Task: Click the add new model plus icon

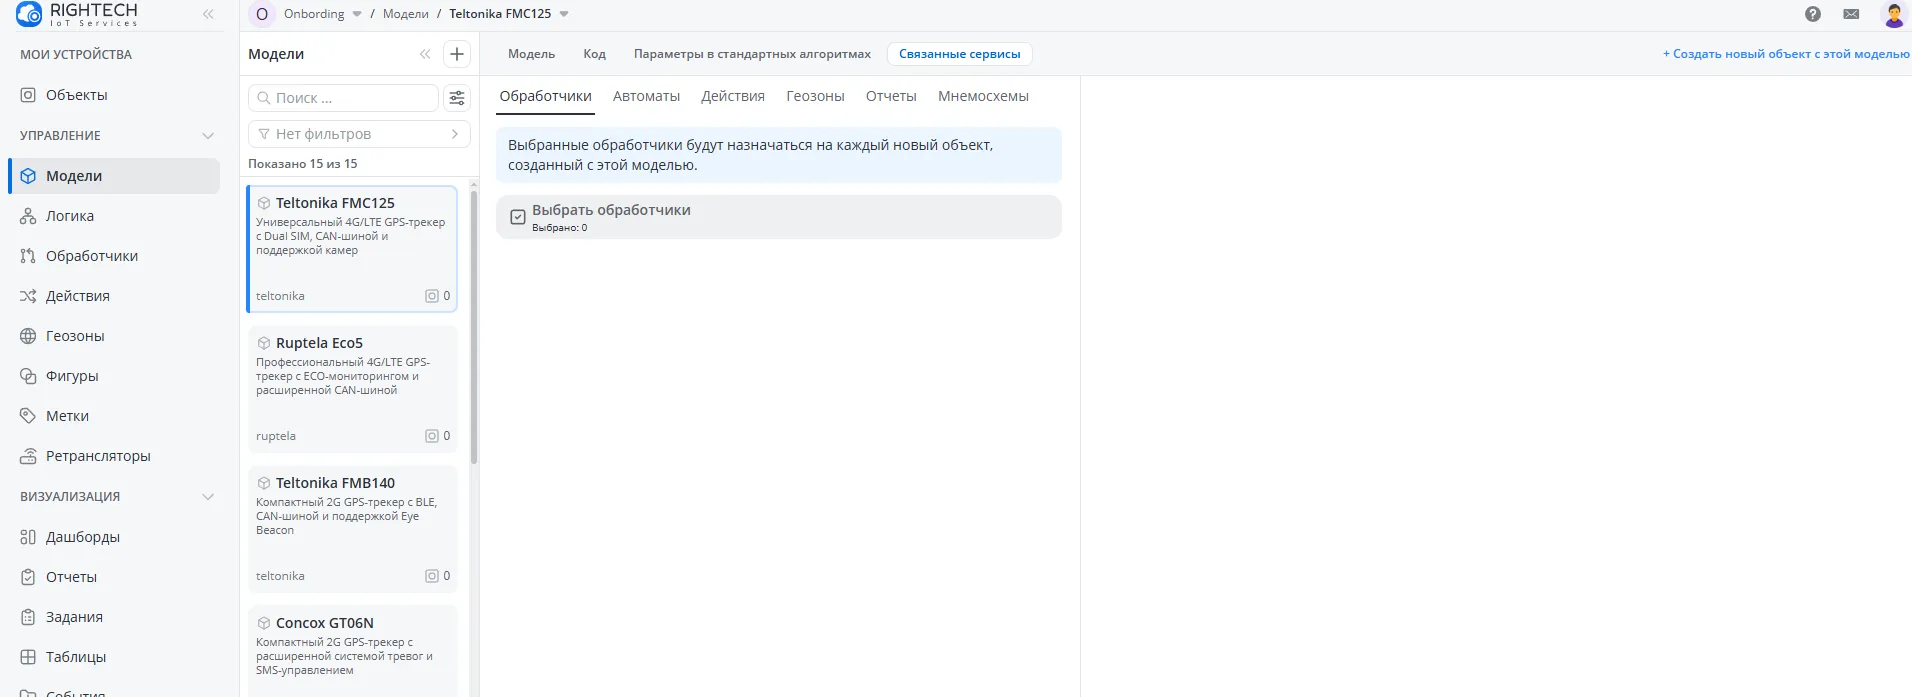Action: pyautogui.click(x=457, y=54)
